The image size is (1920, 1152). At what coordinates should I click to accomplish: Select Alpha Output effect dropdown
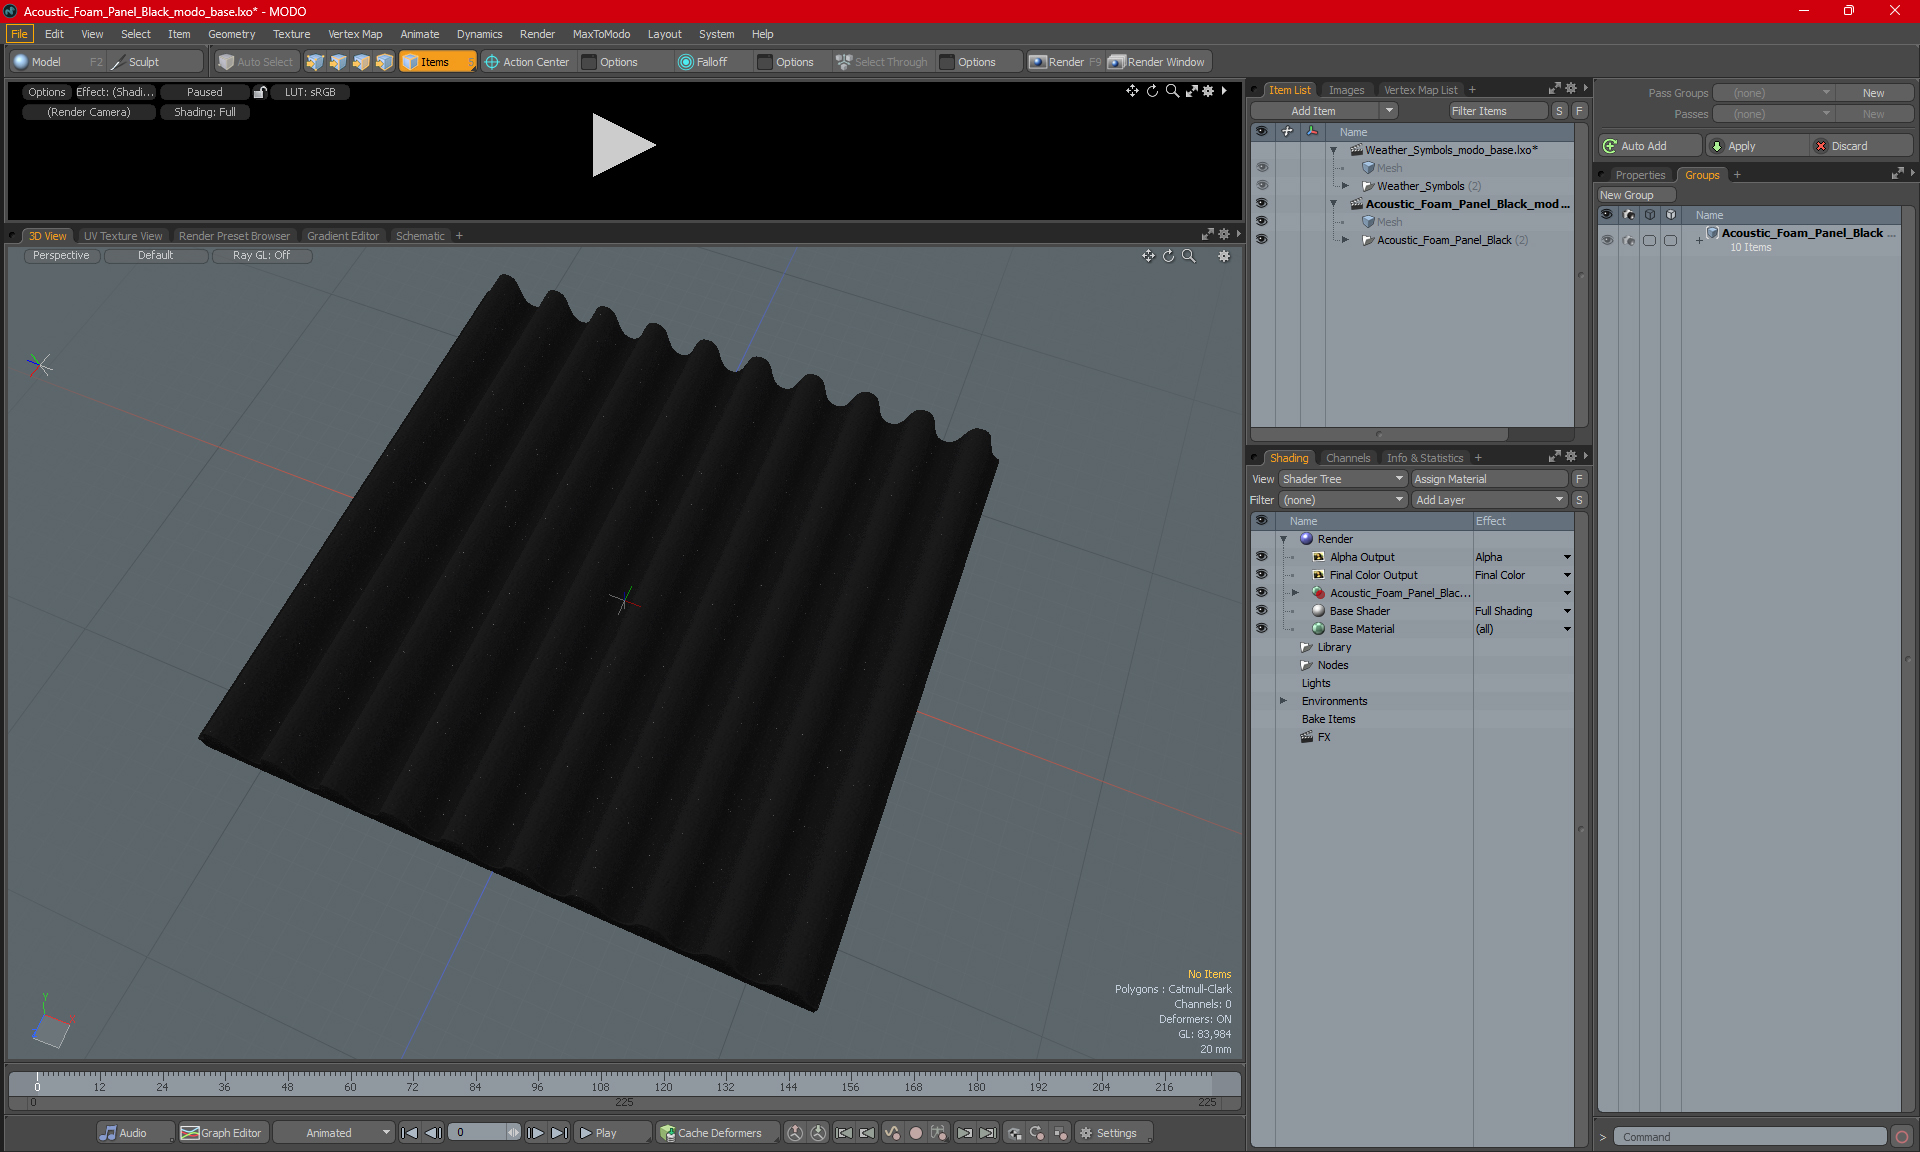pos(1568,555)
